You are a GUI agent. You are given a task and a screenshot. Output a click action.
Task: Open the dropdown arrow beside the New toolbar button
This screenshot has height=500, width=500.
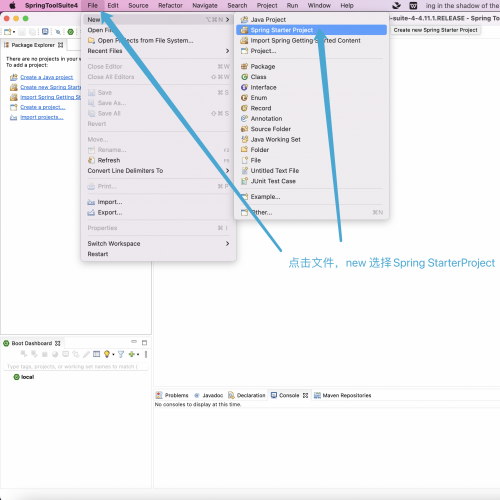(x=14, y=32)
